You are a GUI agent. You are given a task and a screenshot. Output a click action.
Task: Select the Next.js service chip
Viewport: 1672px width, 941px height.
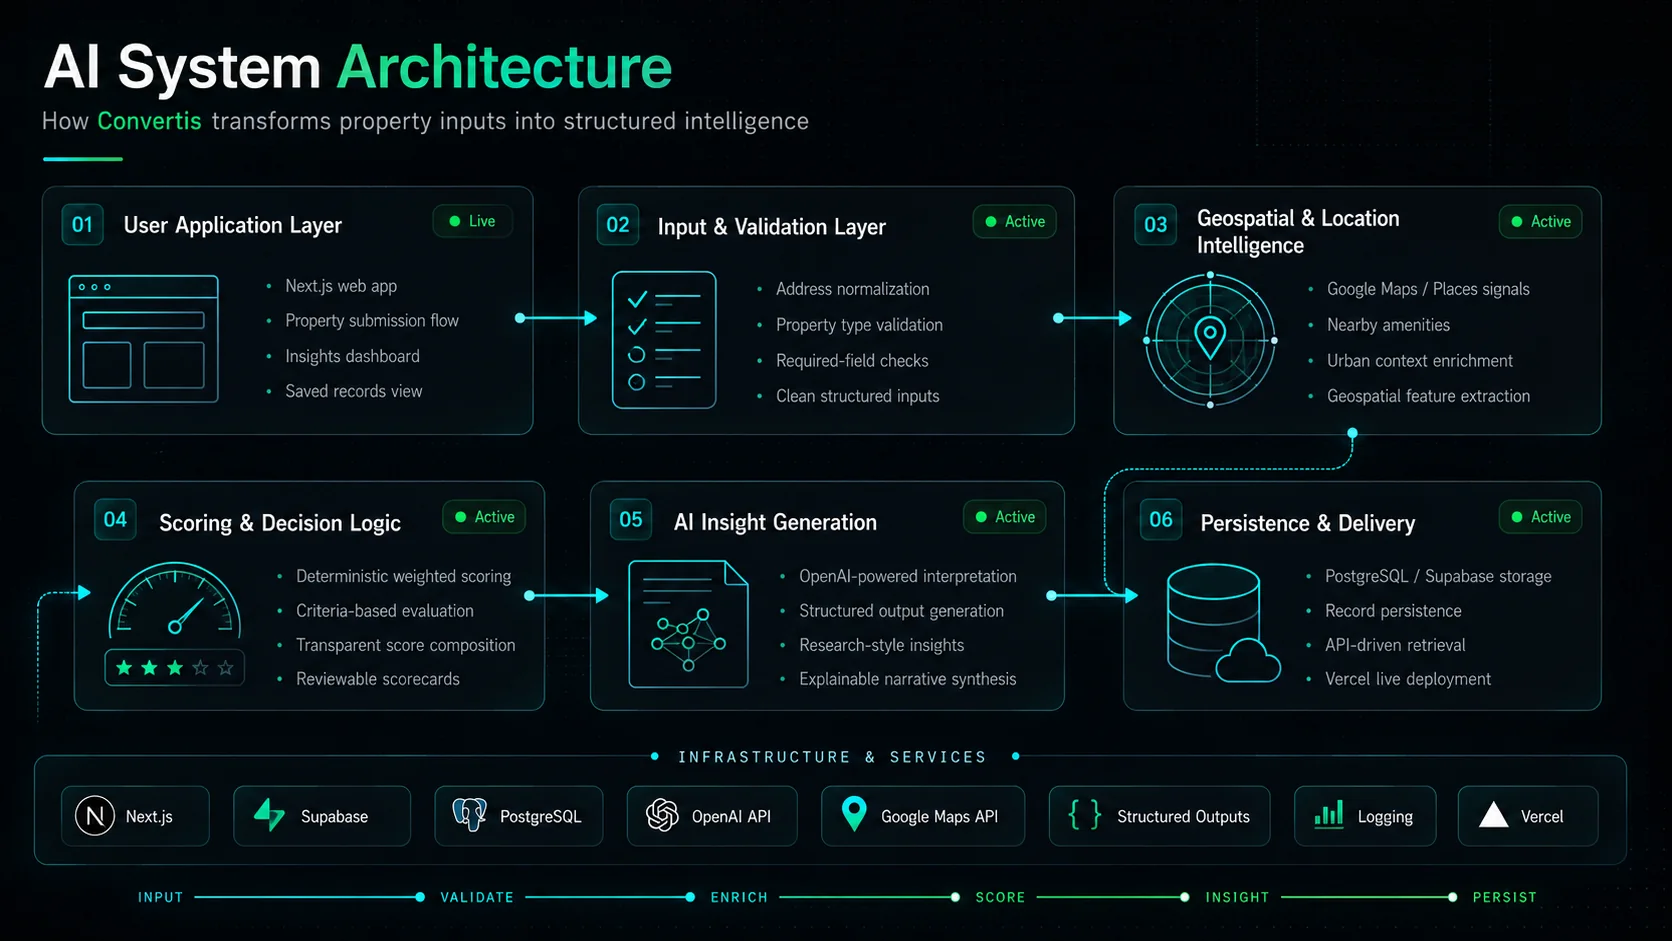(135, 816)
